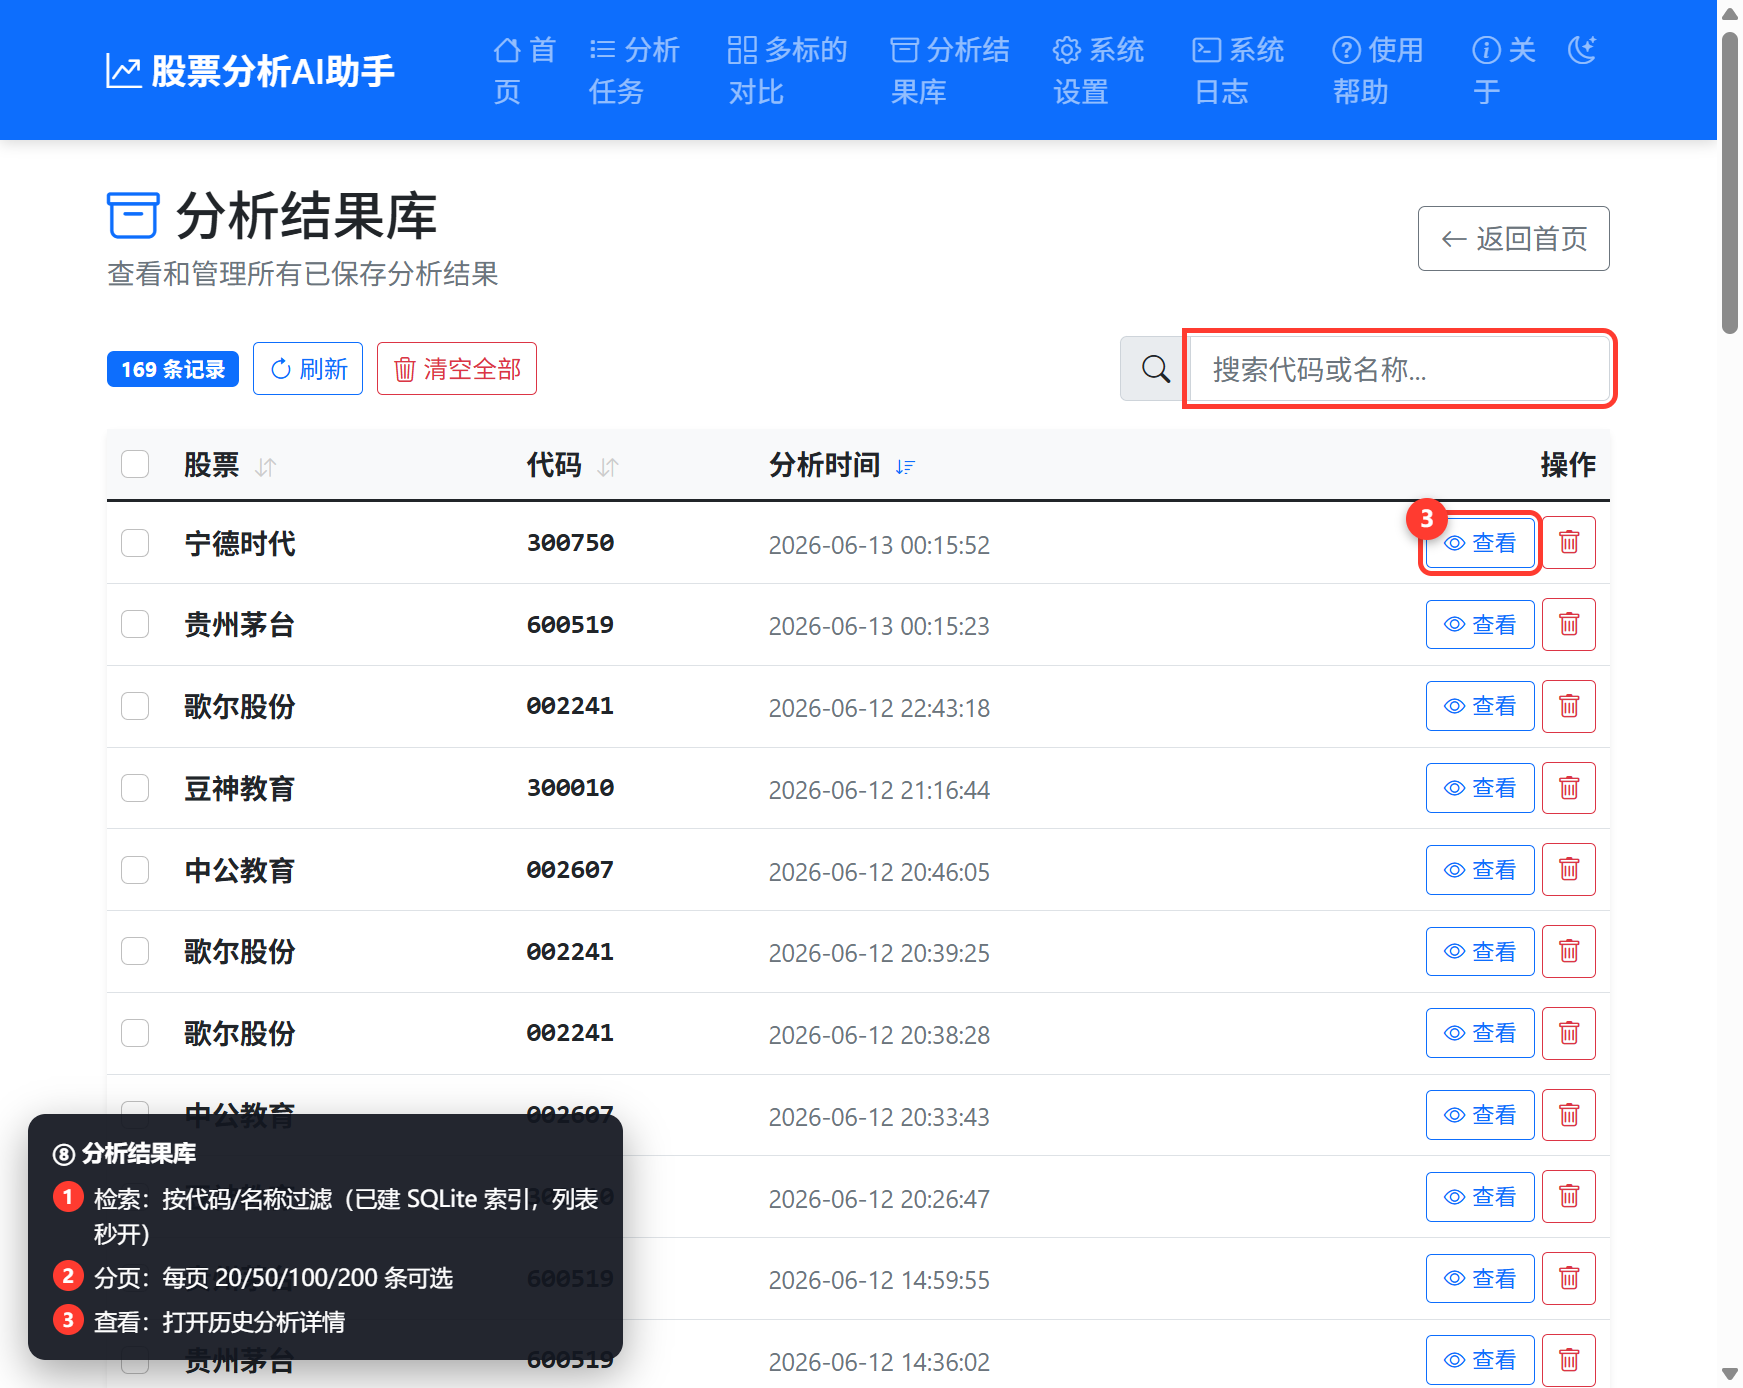The width and height of the screenshot is (1743, 1388).
Task: Check the 中公教育 20:46:05 row checkbox
Action: tap(135, 870)
